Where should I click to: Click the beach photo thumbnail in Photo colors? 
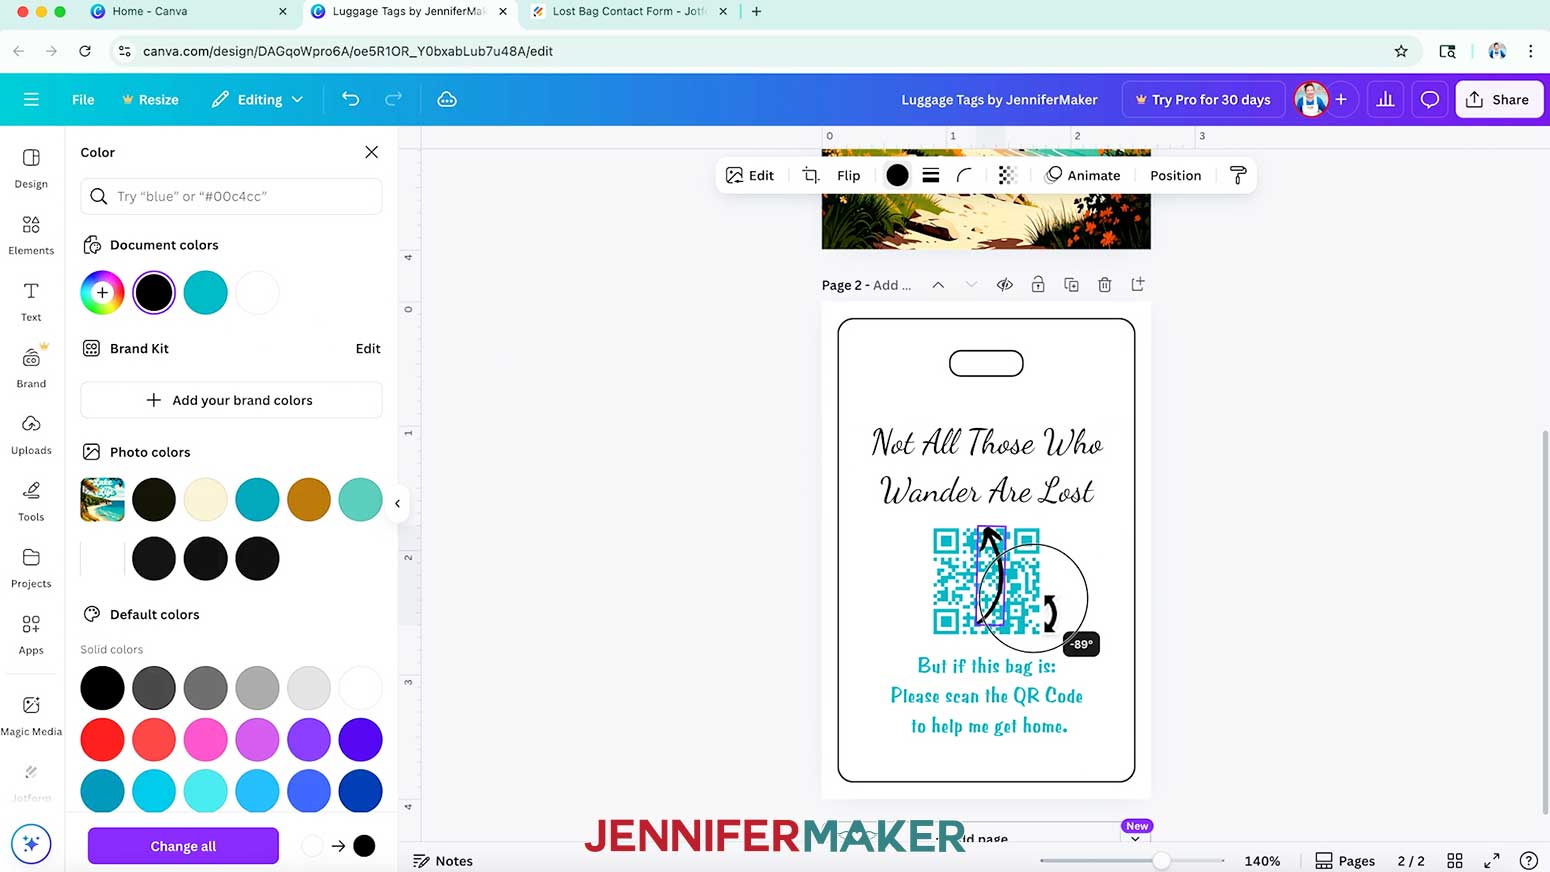102,499
